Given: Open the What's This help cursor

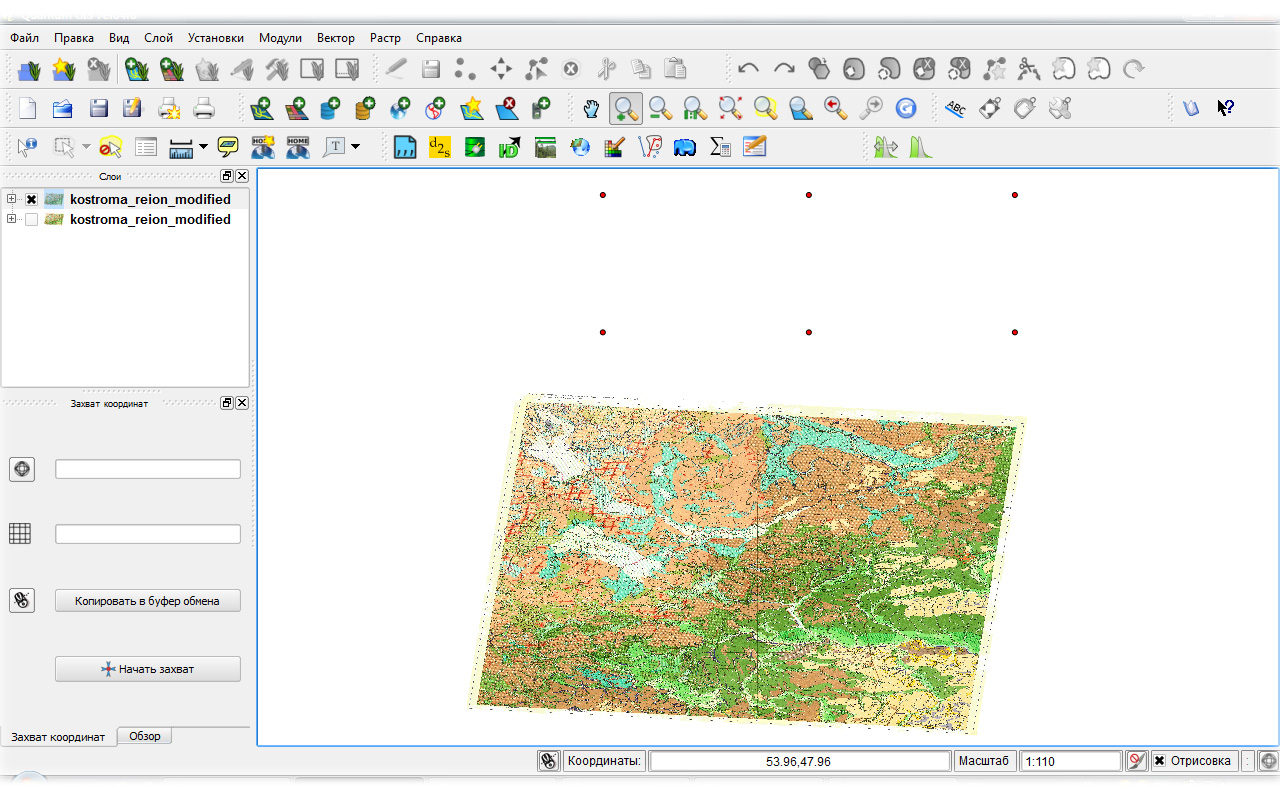Looking at the screenshot, I should coord(1225,108).
